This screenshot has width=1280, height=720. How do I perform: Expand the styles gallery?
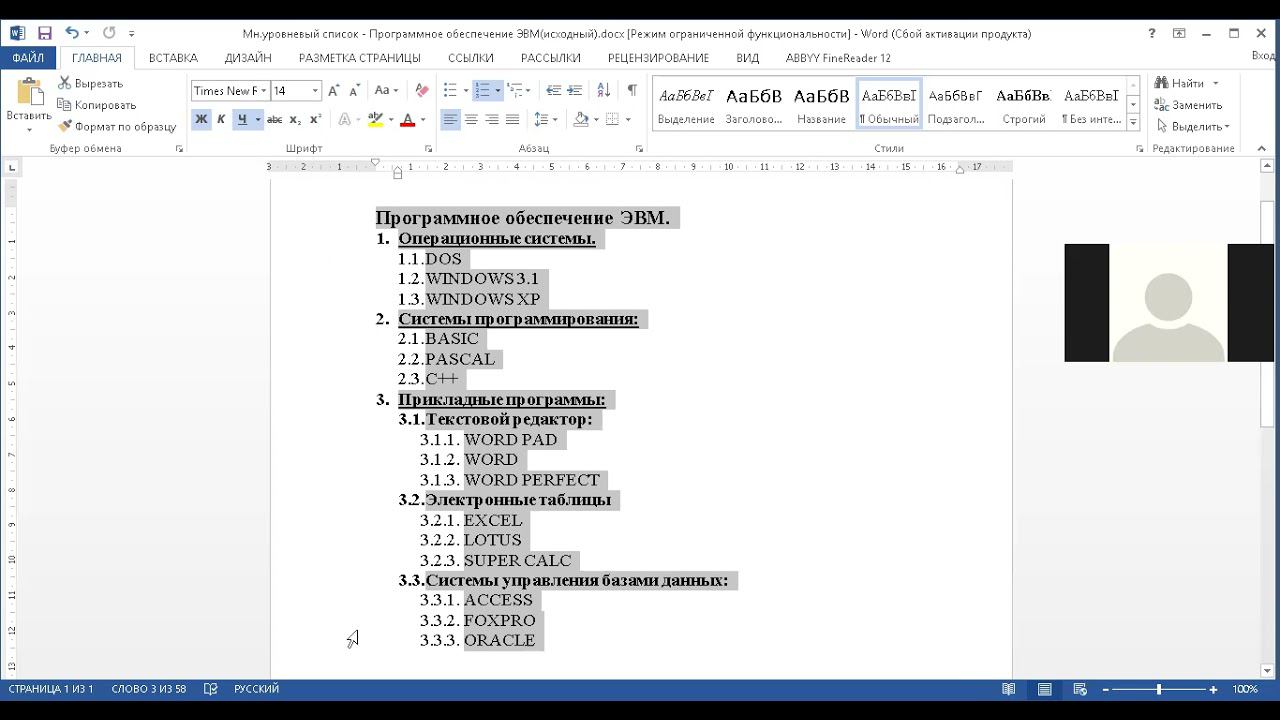coord(1133,123)
